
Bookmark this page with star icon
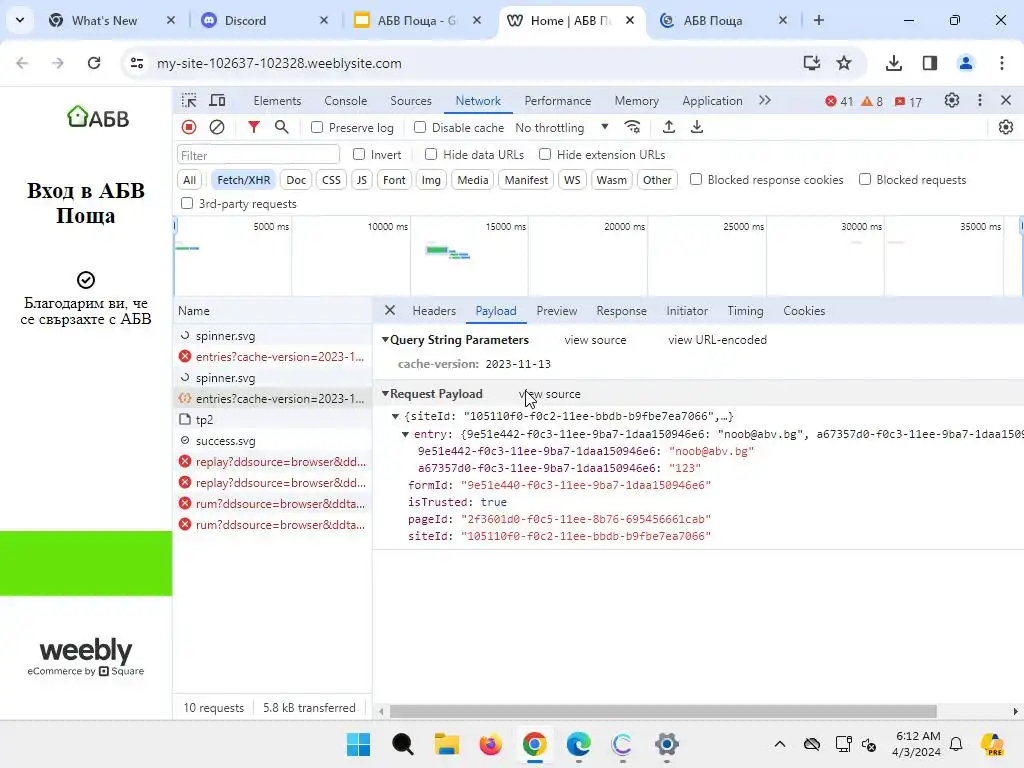tap(844, 63)
